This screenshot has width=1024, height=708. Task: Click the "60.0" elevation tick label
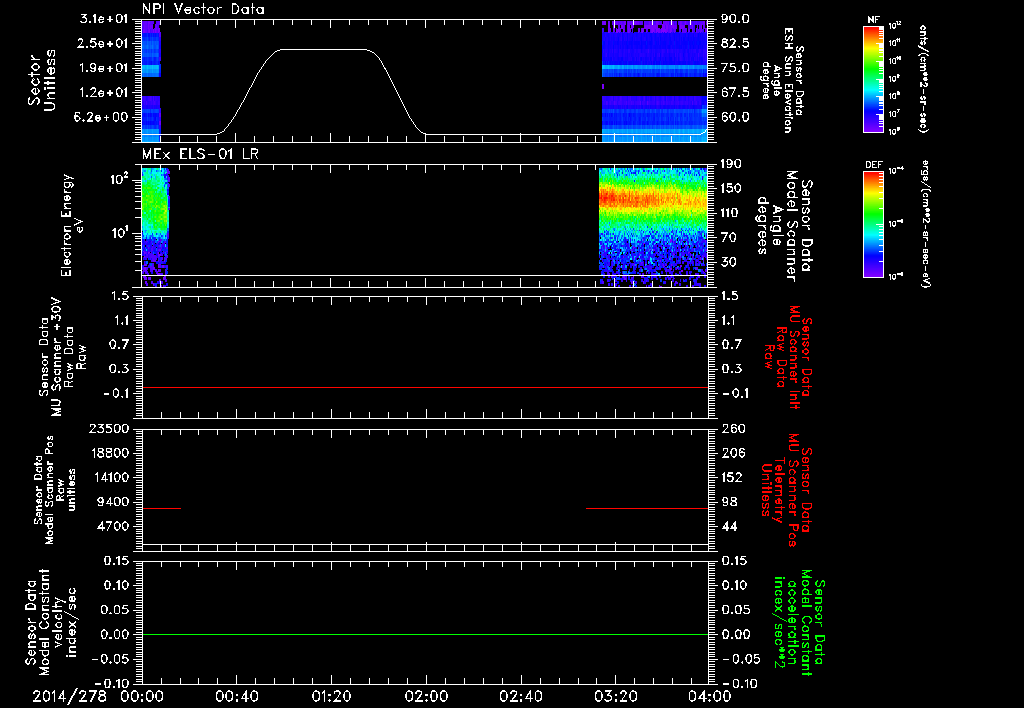tap(735, 117)
